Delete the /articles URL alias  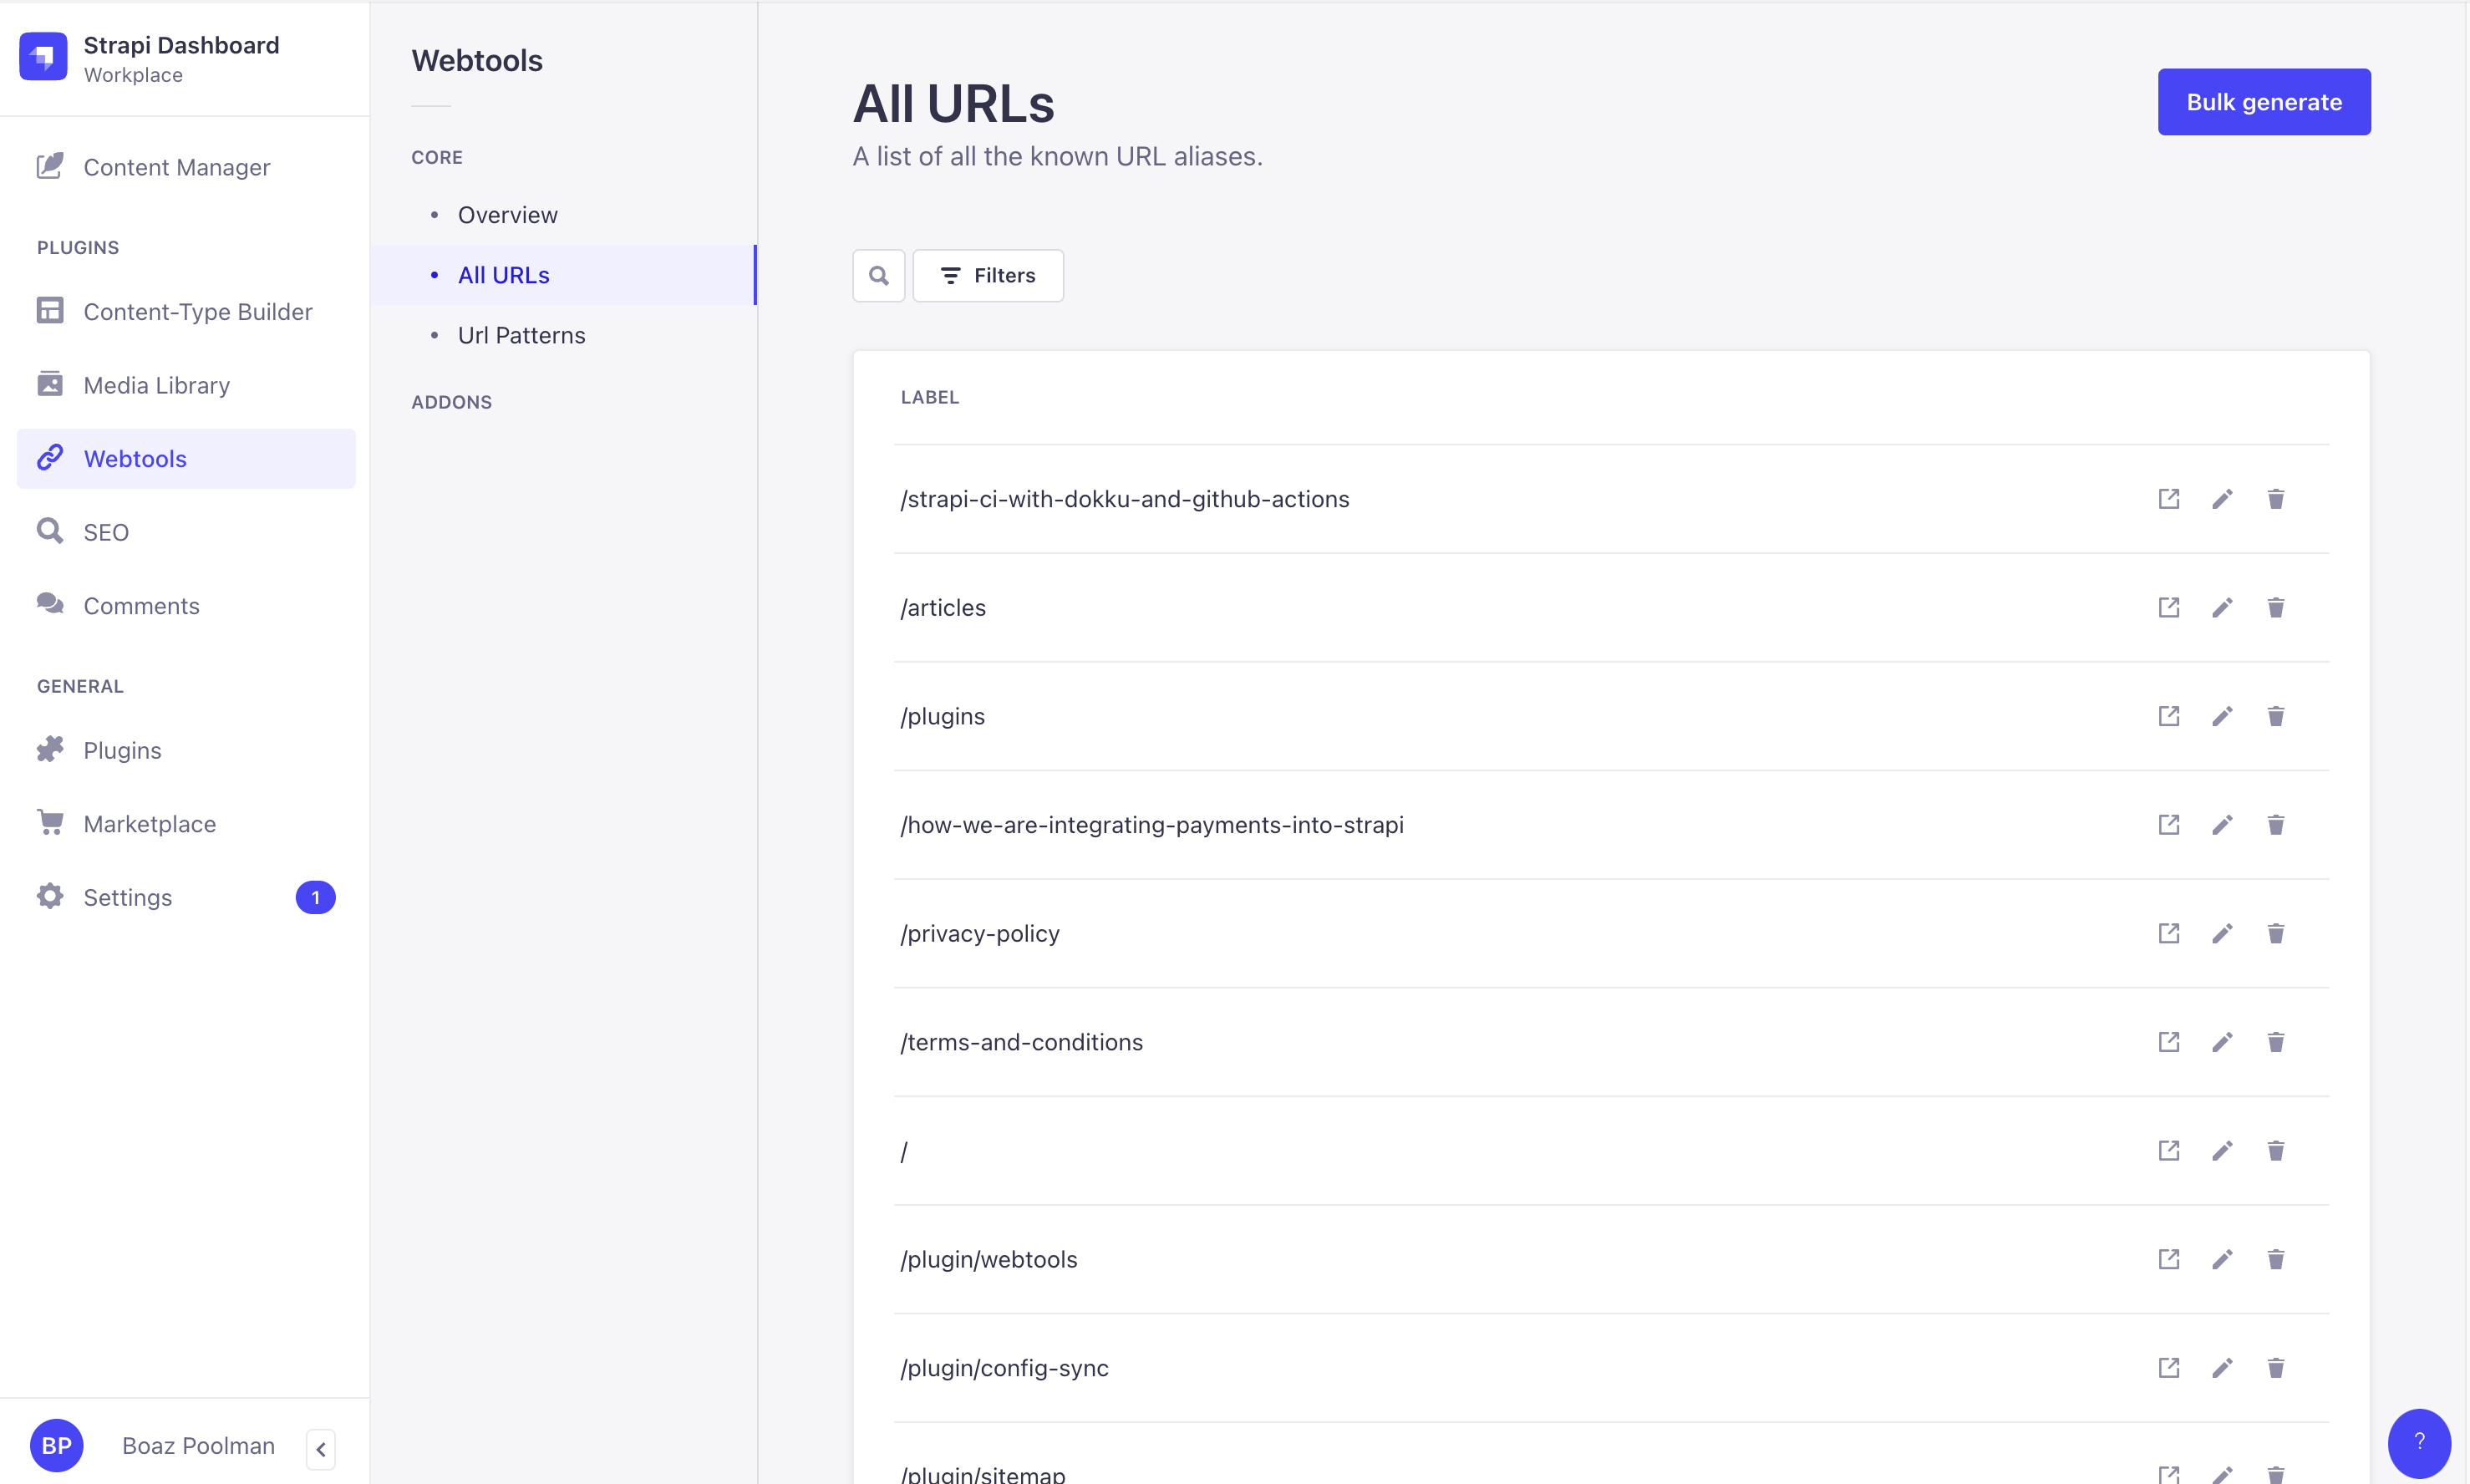[x=2276, y=608]
